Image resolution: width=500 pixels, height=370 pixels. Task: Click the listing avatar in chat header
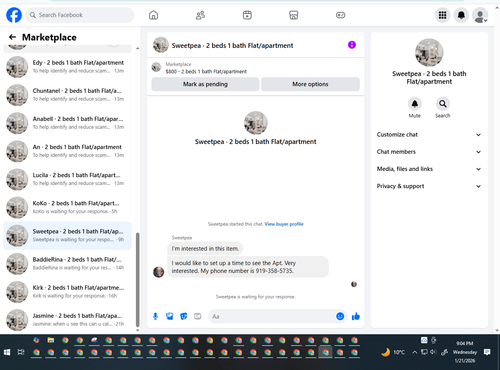click(161, 45)
